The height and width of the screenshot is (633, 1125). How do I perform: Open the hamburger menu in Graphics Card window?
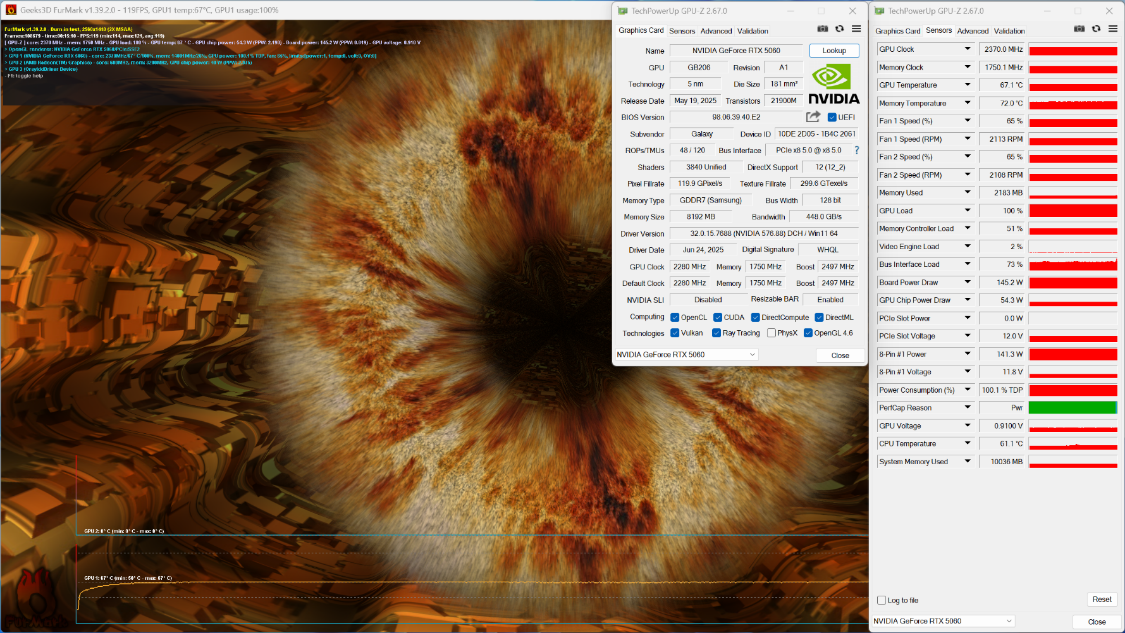(857, 29)
